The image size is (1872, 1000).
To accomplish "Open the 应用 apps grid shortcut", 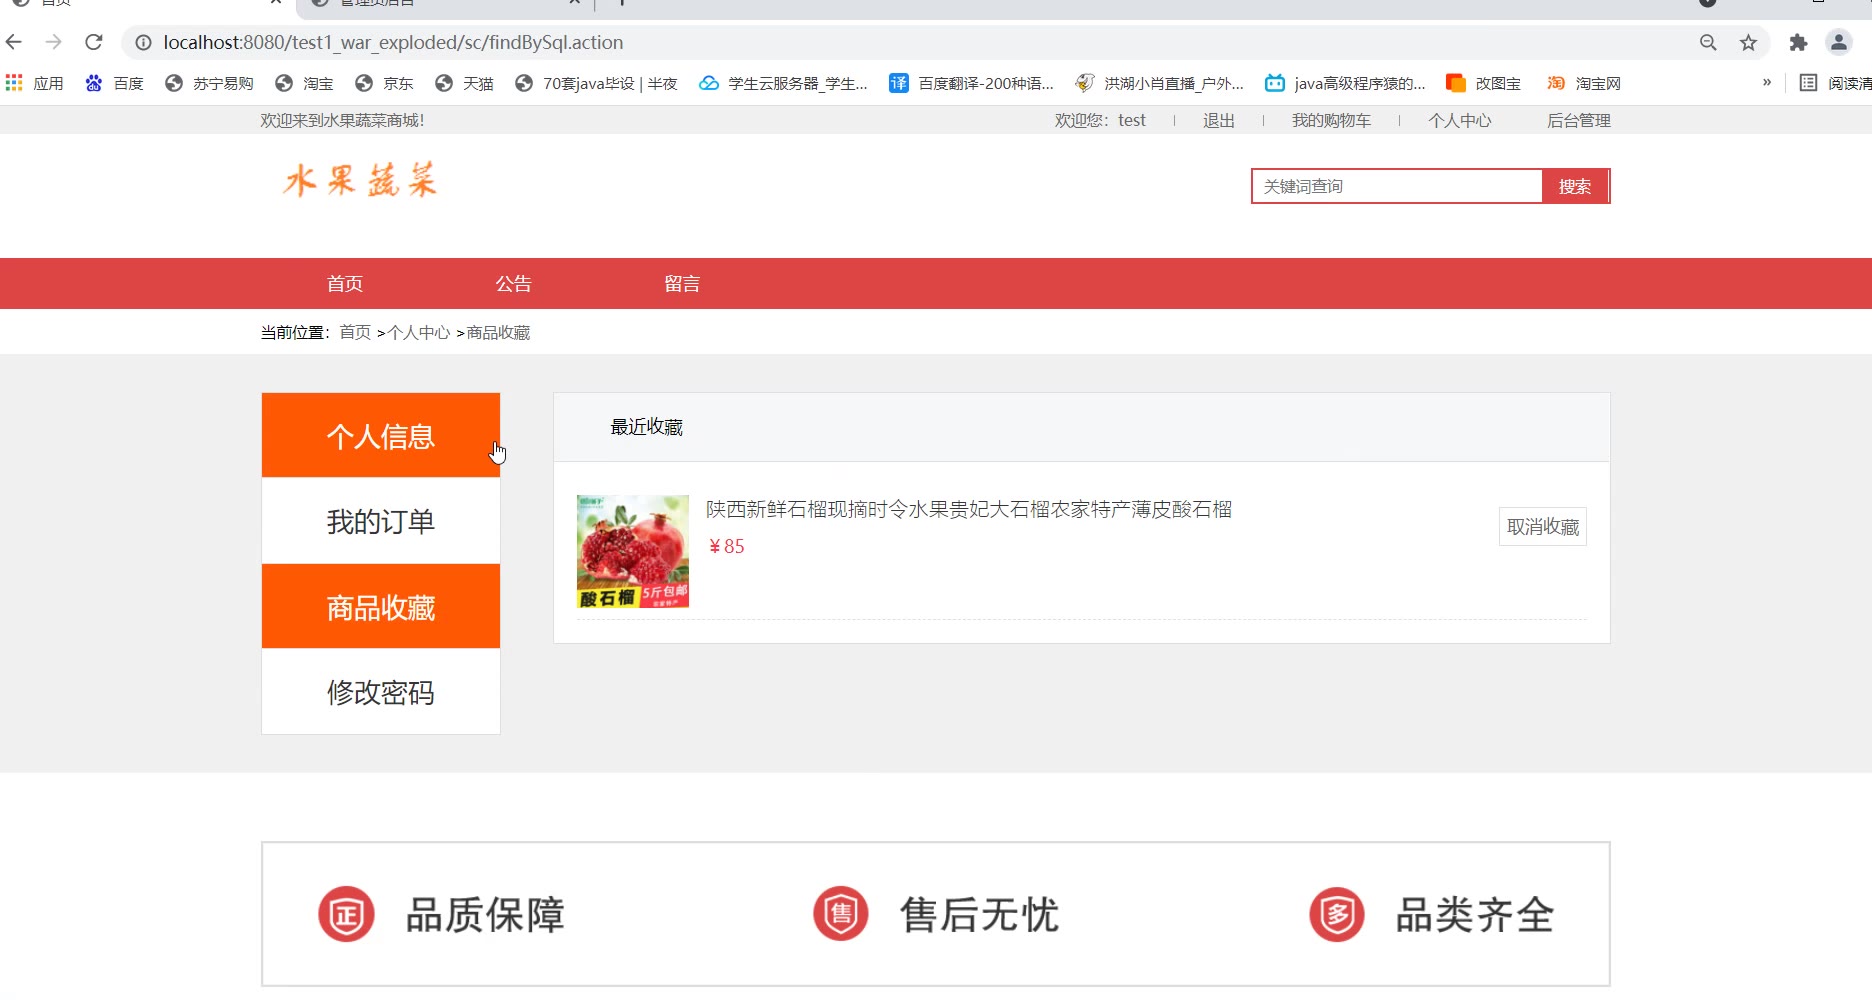I will (x=34, y=83).
